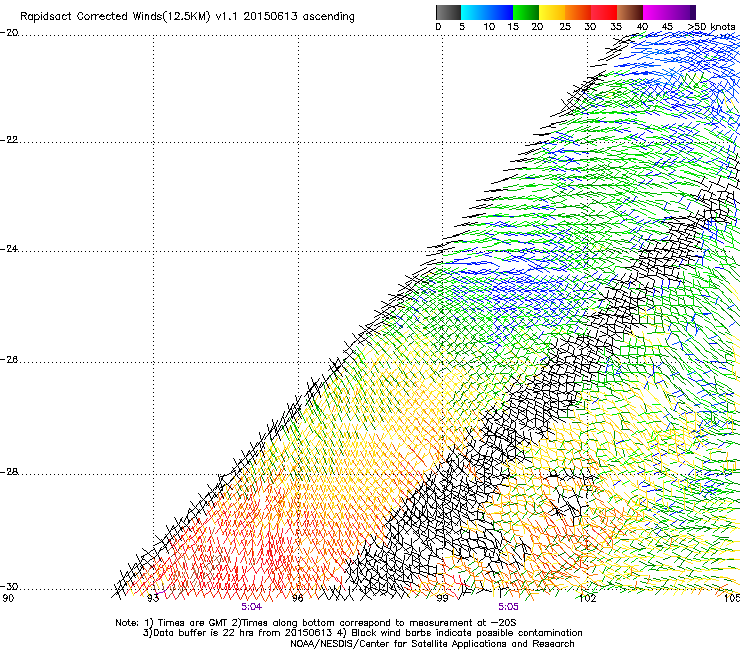Click the '-24' latitude axis label
This screenshot has width=740, height=650.
point(9,248)
